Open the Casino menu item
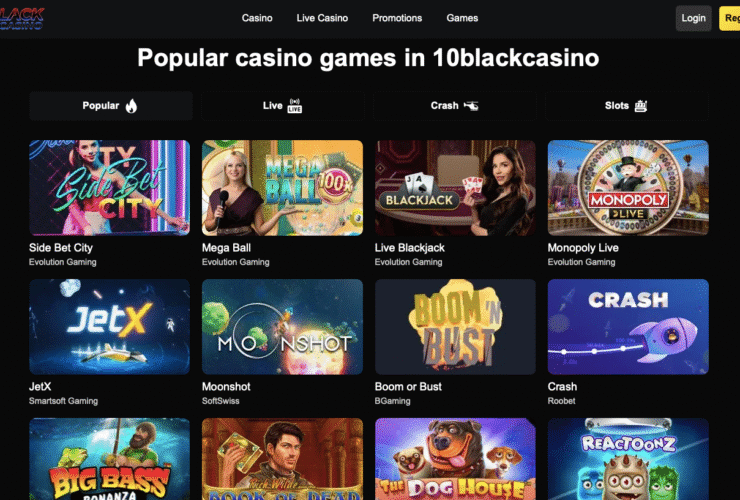The image size is (740, 500). pyautogui.click(x=257, y=18)
